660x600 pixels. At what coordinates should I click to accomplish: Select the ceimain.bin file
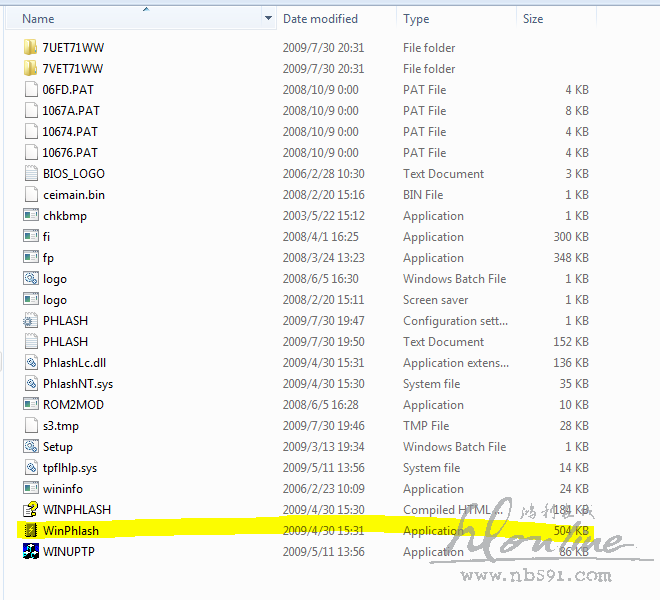(x=73, y=195)
